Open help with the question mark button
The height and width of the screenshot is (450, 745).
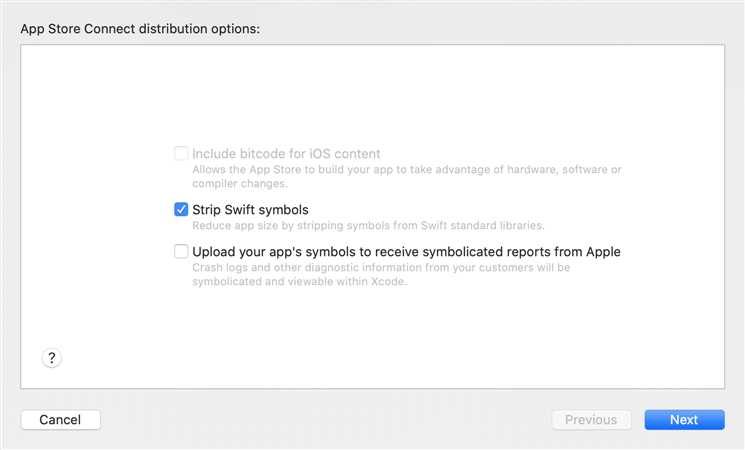[x=51, y=358]
